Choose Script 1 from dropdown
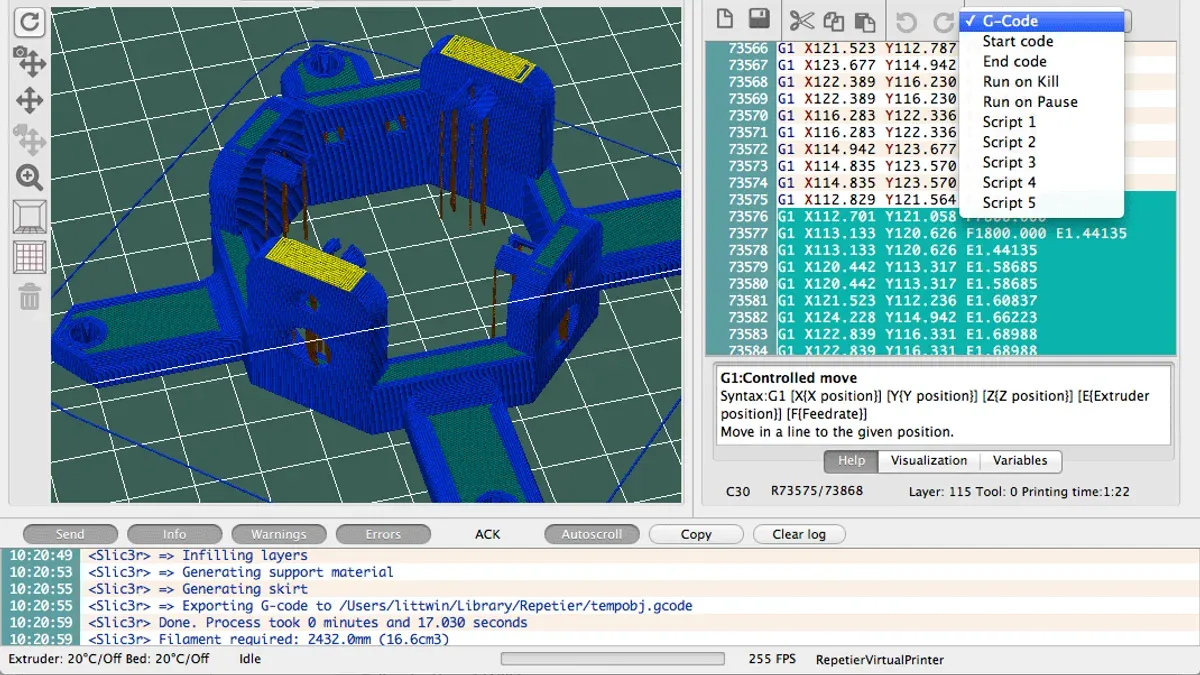 coord(1041,122)
